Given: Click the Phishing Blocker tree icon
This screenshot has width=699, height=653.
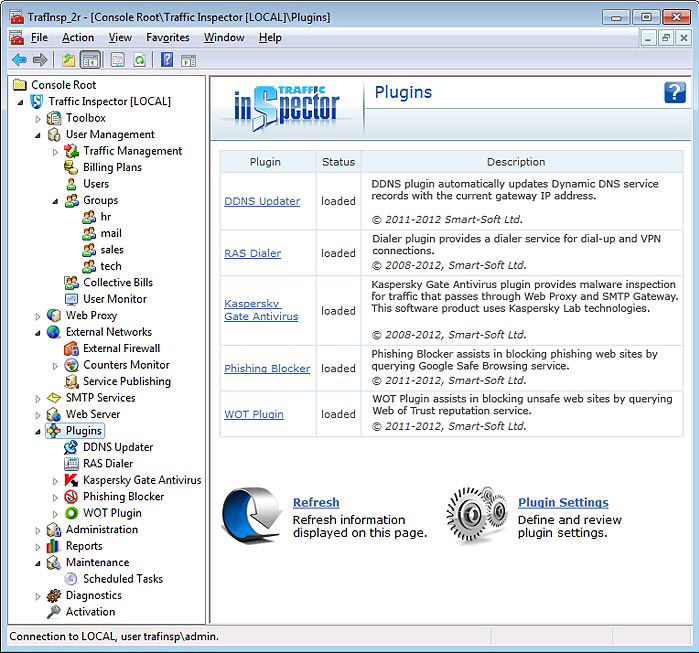Looking at the screenshot, I should point(71,497).
